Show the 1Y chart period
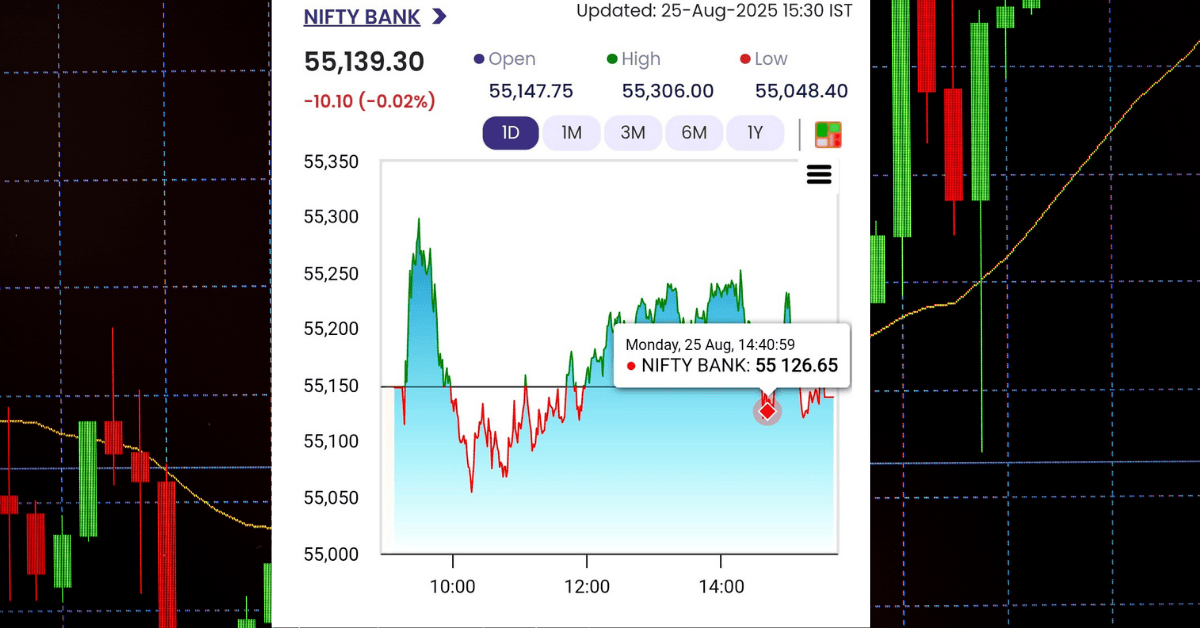Image resolution: width=1200 pixels, height=628 pixels. tap(755, 133)
